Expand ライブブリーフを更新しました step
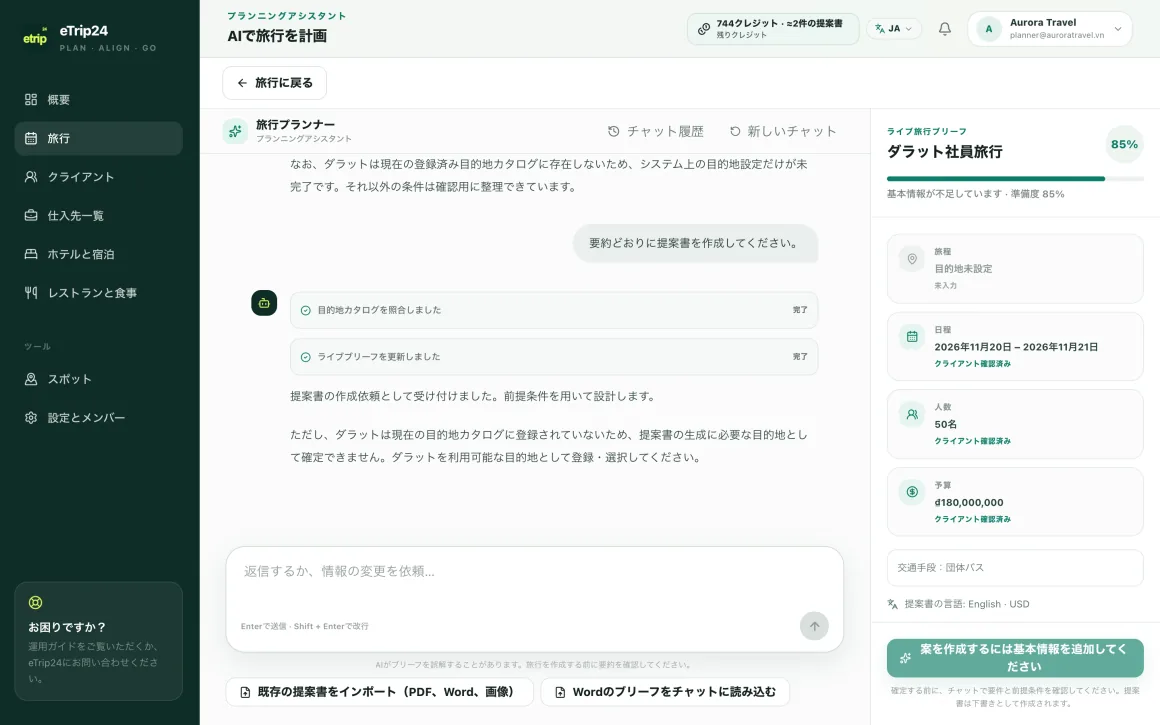1160x725 pixels. point(554,357)
